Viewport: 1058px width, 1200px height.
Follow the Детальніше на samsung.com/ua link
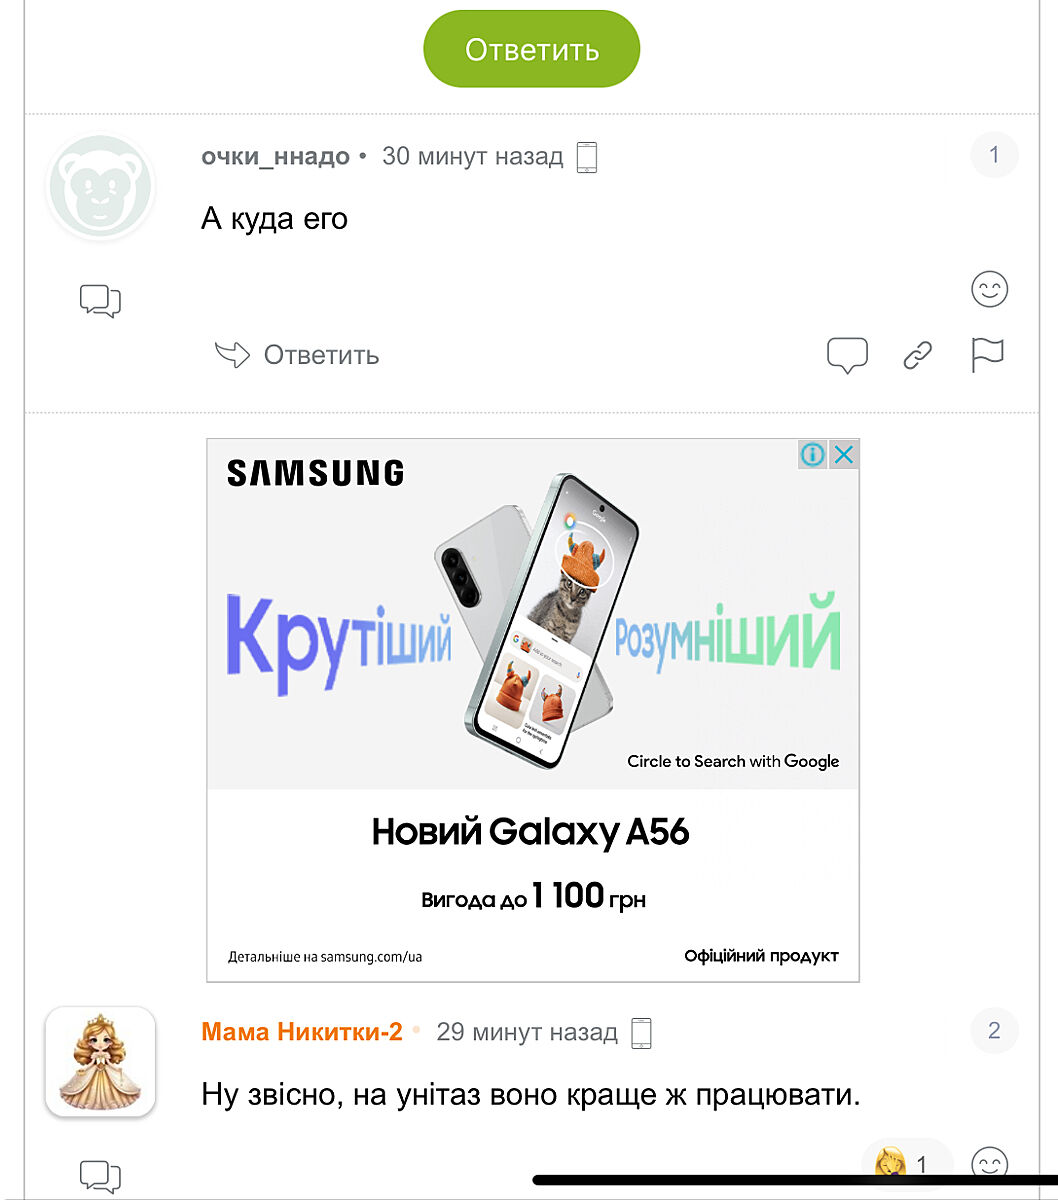[325, 957]
